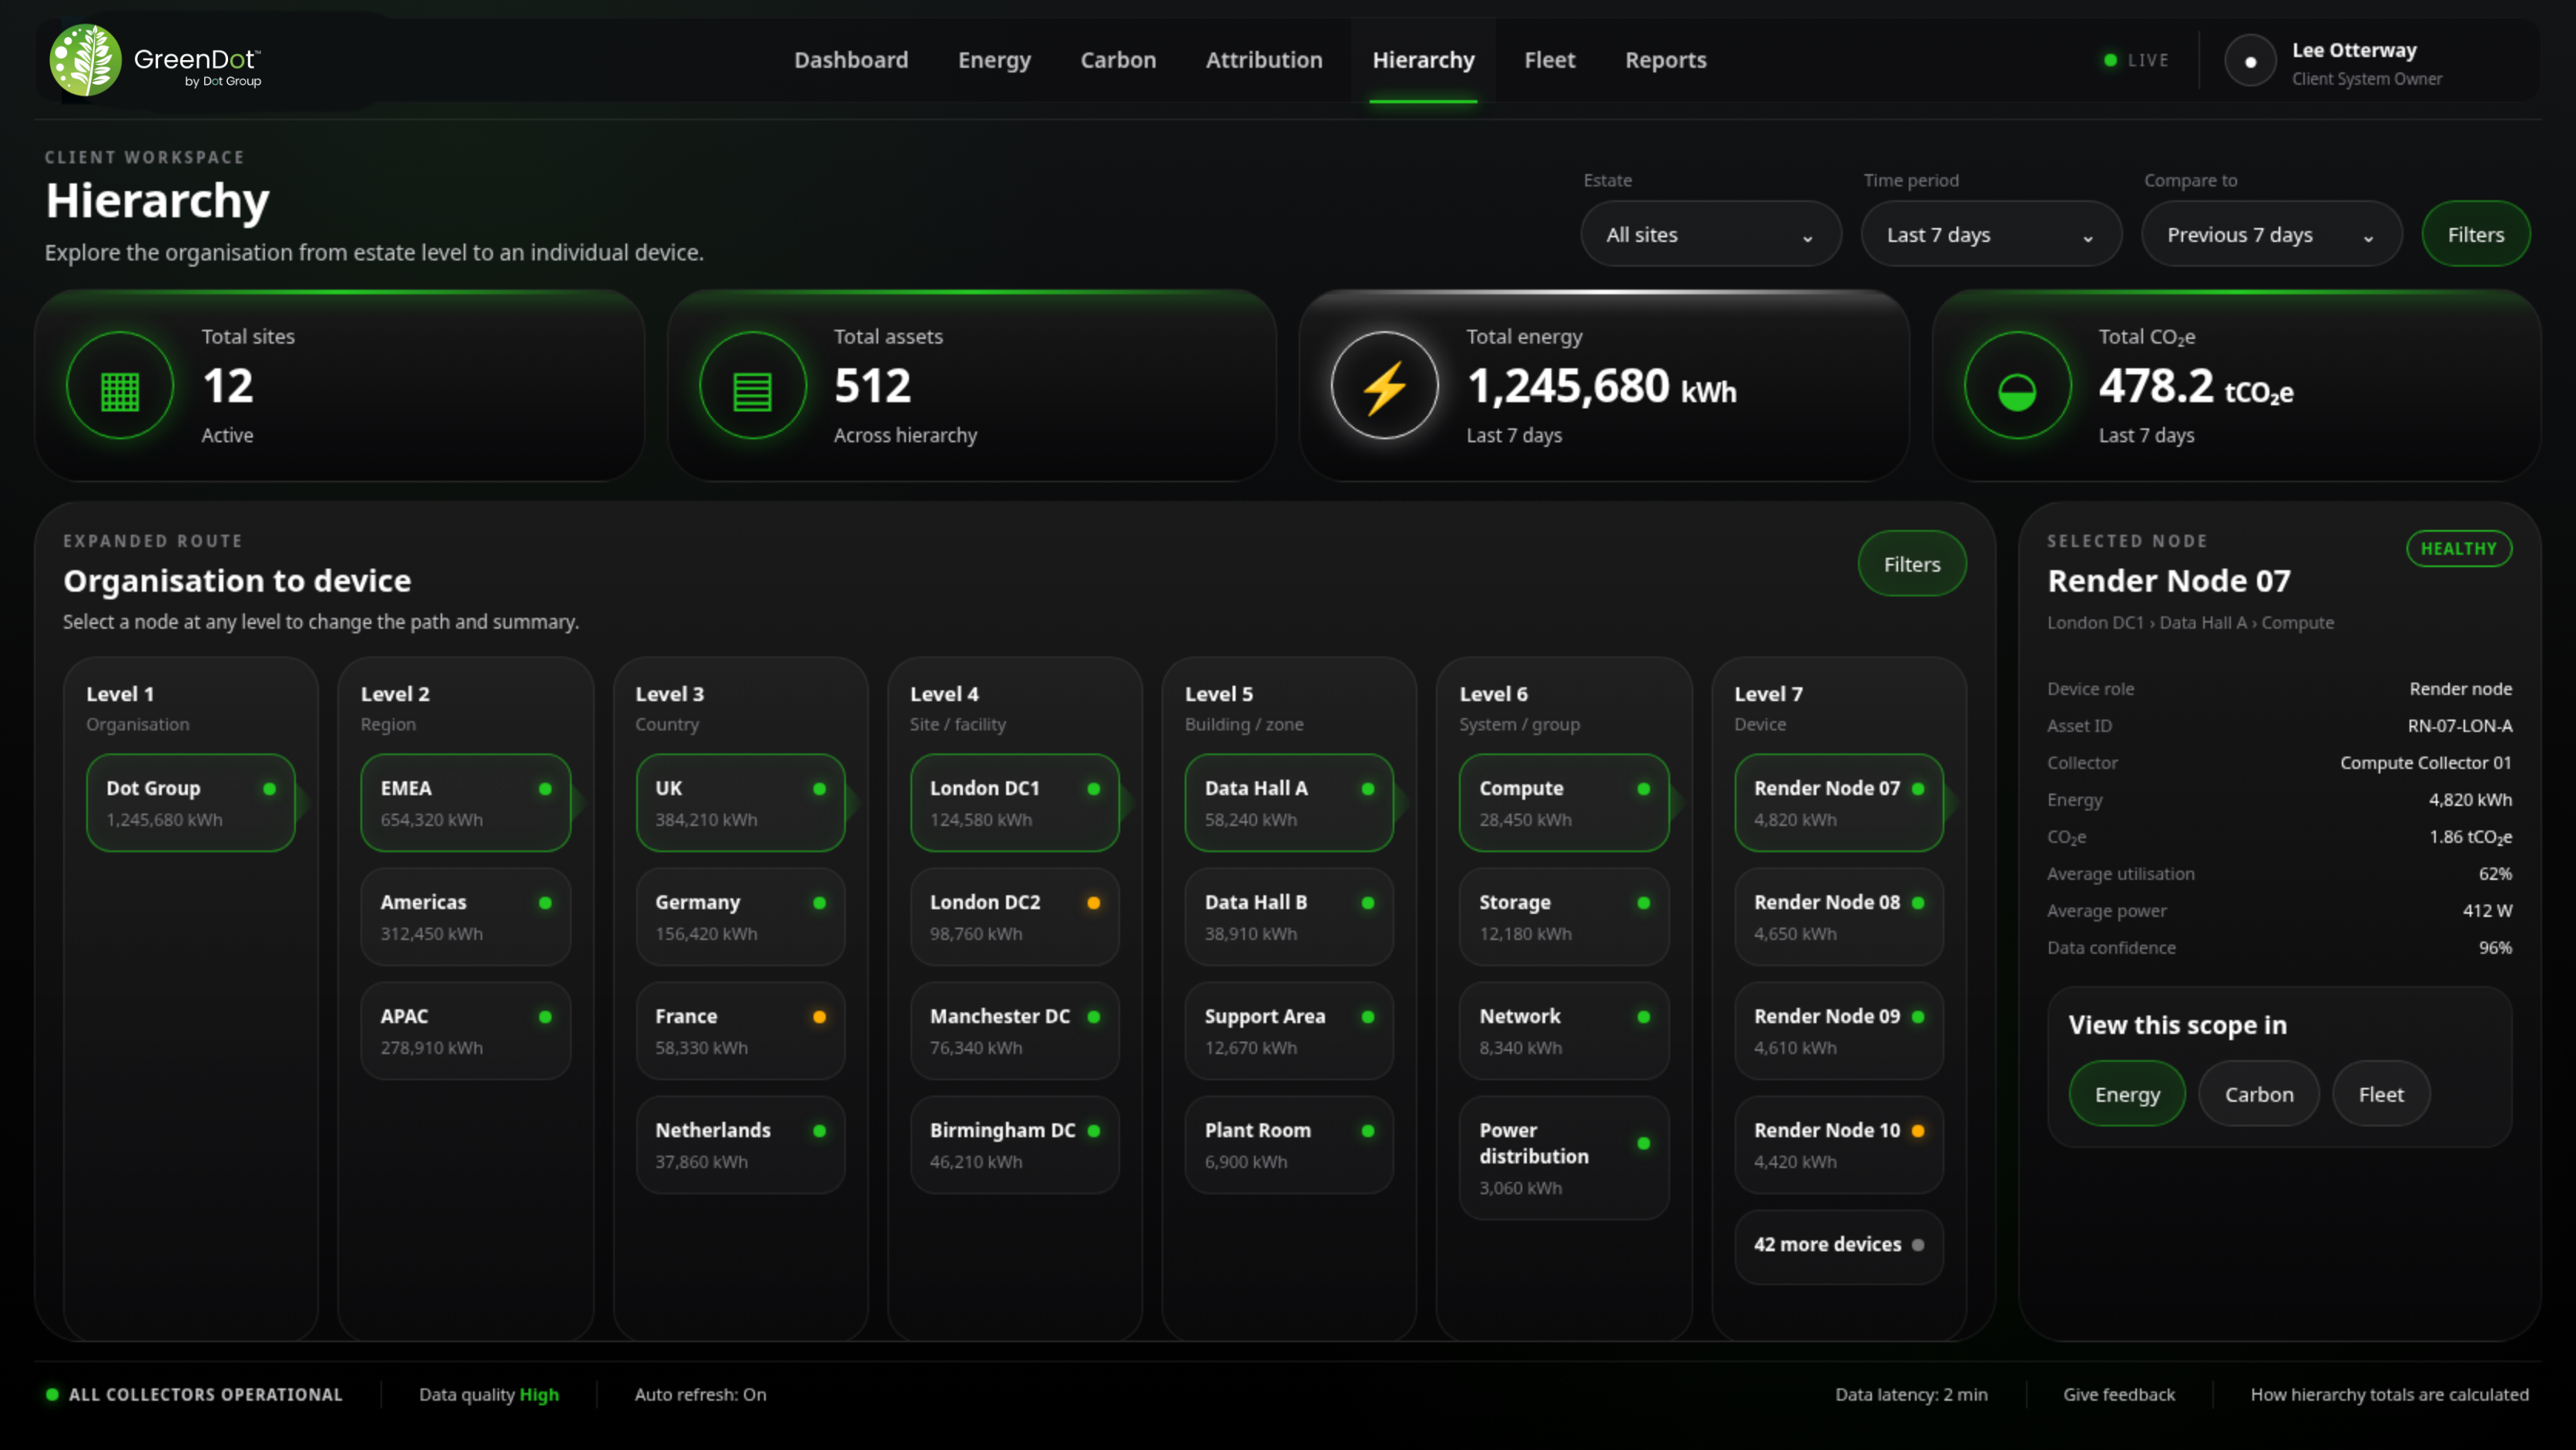2576x1450 pixels.
Task: Open the Reports tab
Action: tap(1665, 60)
